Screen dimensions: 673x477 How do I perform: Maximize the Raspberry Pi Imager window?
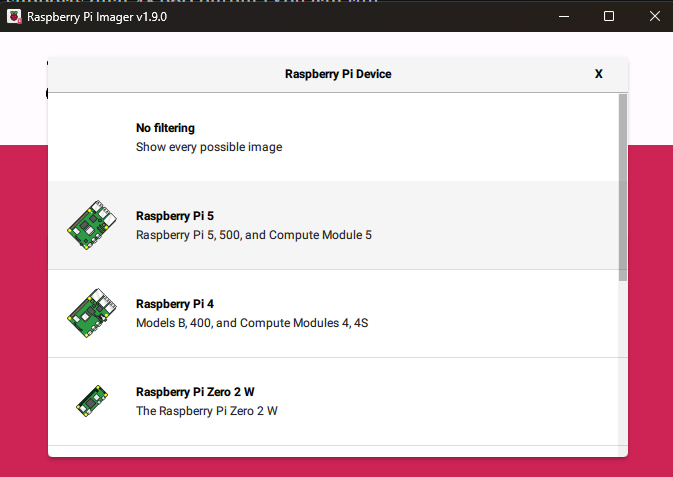[609, 16]
